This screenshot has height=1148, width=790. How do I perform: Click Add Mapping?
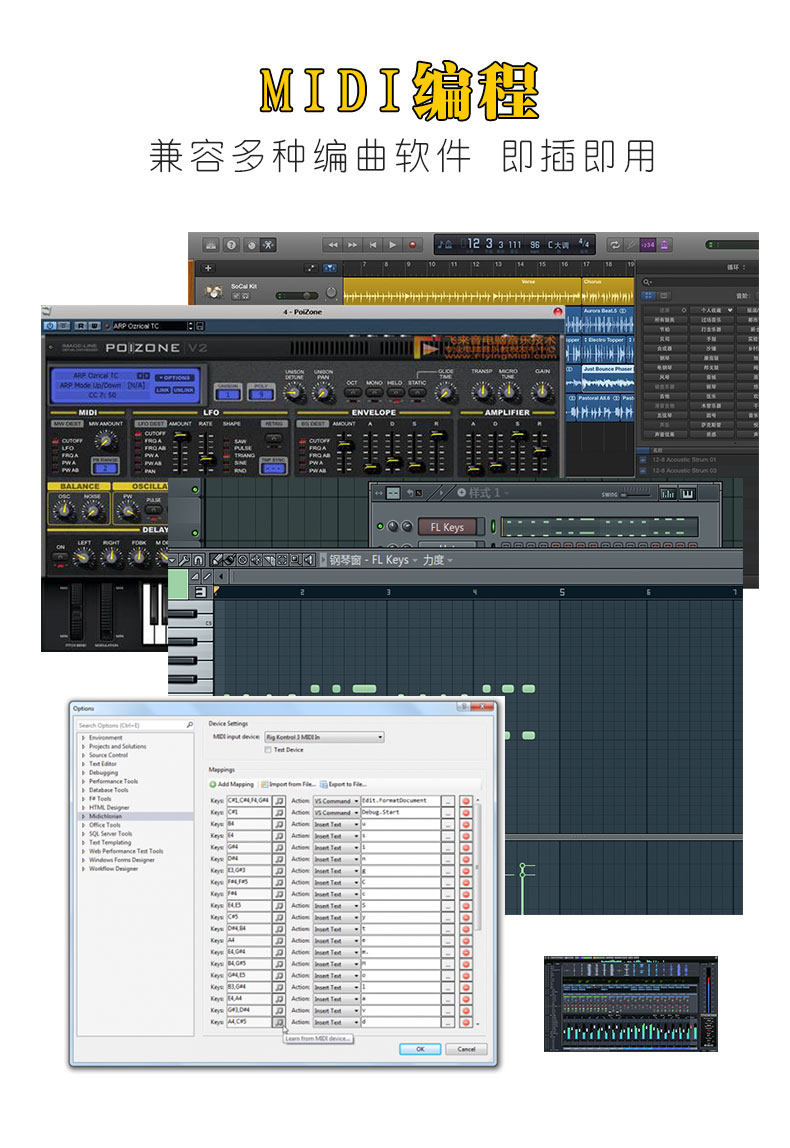tap(232, 784)
